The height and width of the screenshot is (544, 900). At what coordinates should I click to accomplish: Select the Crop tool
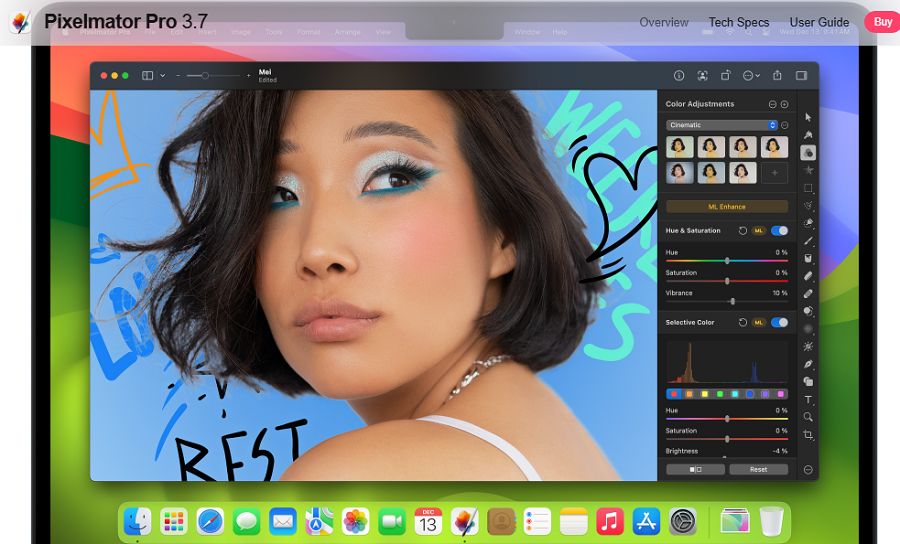808,435
